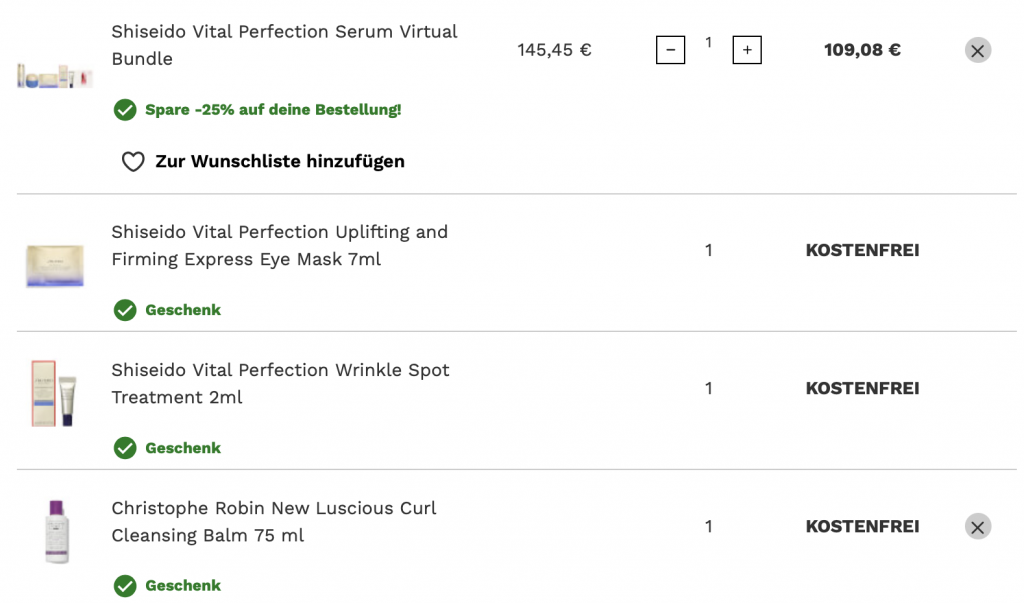The height and width of the screenshot is (603, 1024).
Task: Click the green checkmark beside 25% discount
Action: [x=125, y=110]
